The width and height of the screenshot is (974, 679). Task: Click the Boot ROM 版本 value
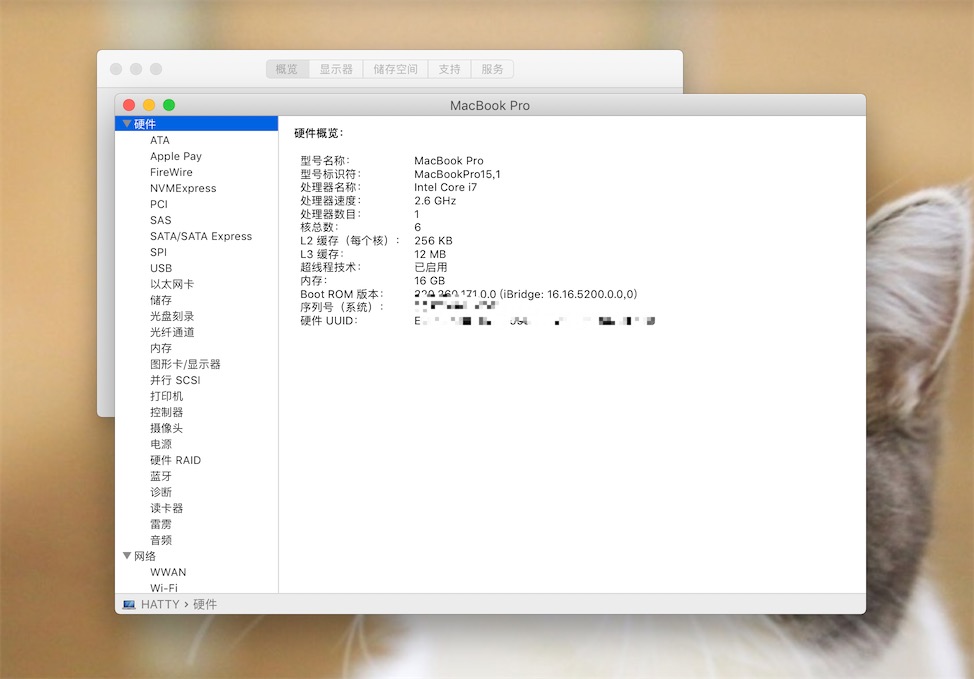(x=526, y=294)
